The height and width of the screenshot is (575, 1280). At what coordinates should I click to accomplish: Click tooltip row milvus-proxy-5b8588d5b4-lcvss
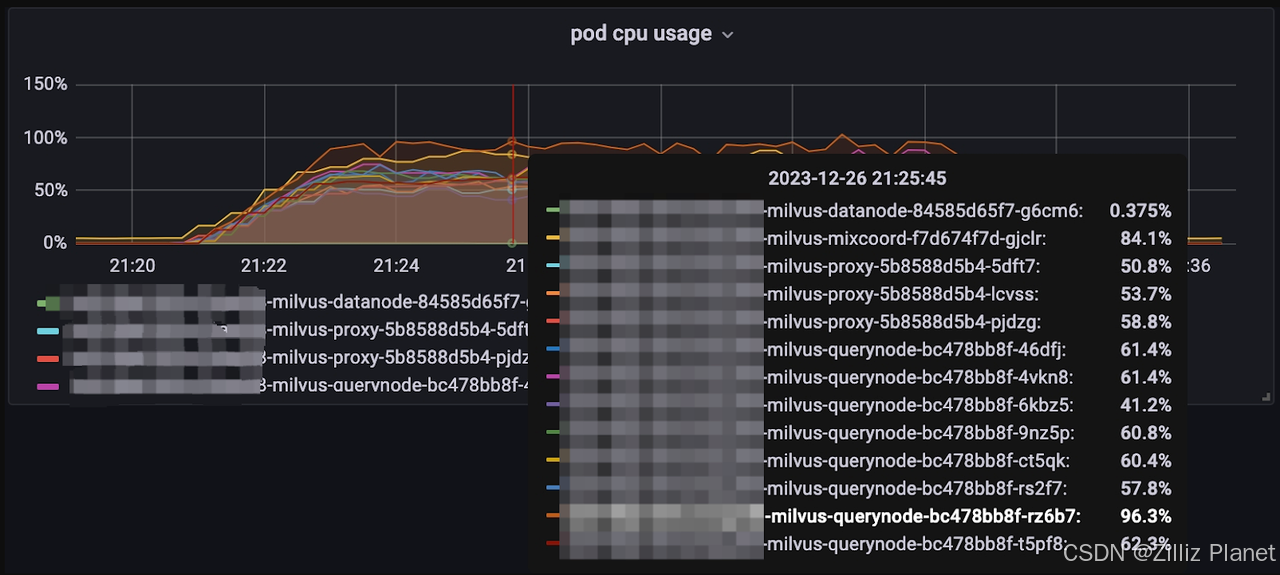859,294
